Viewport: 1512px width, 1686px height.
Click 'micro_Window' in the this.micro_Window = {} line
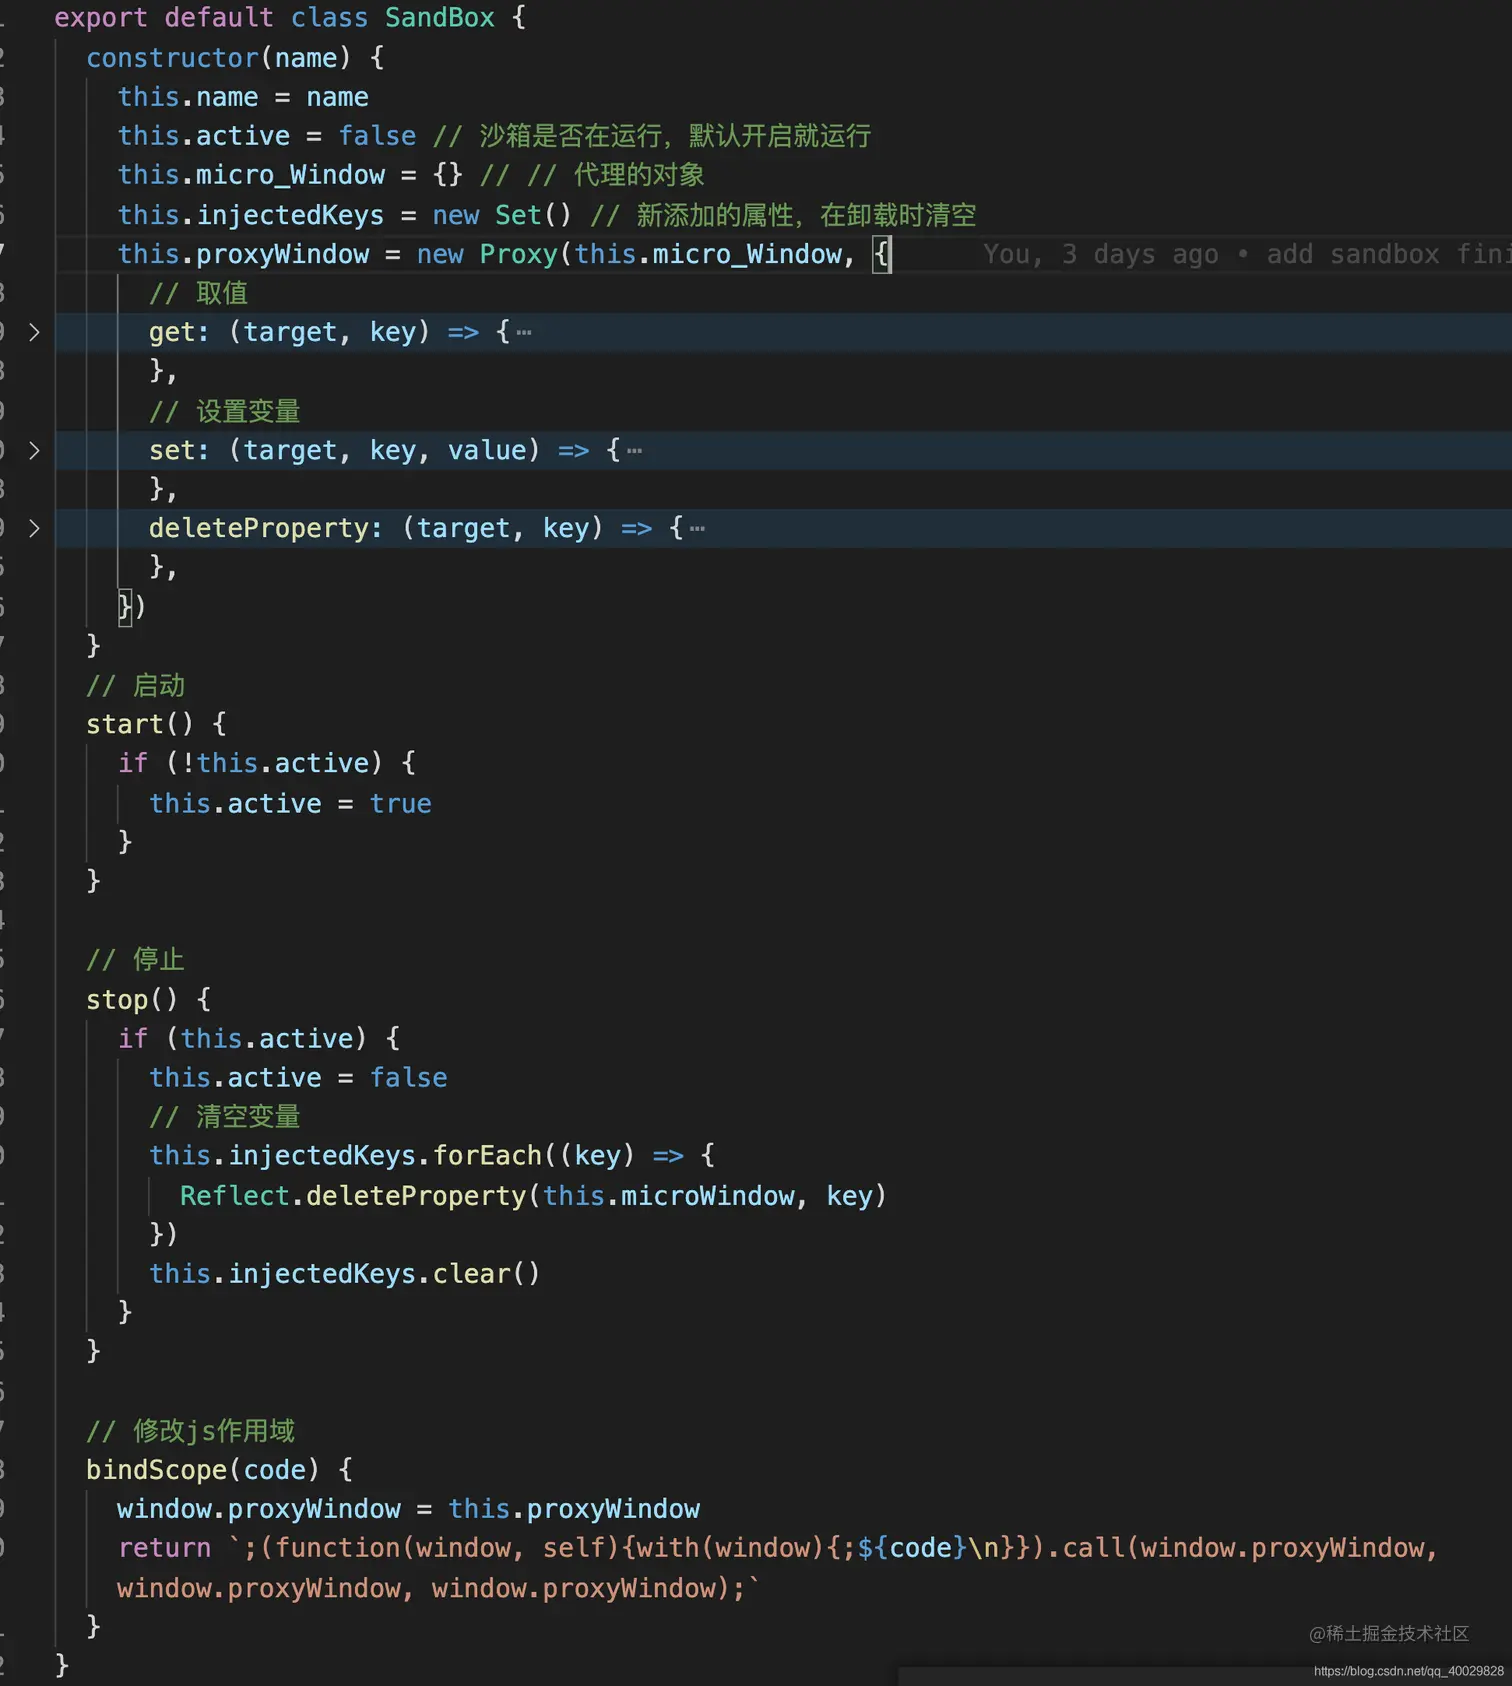(x=290, y=175)
